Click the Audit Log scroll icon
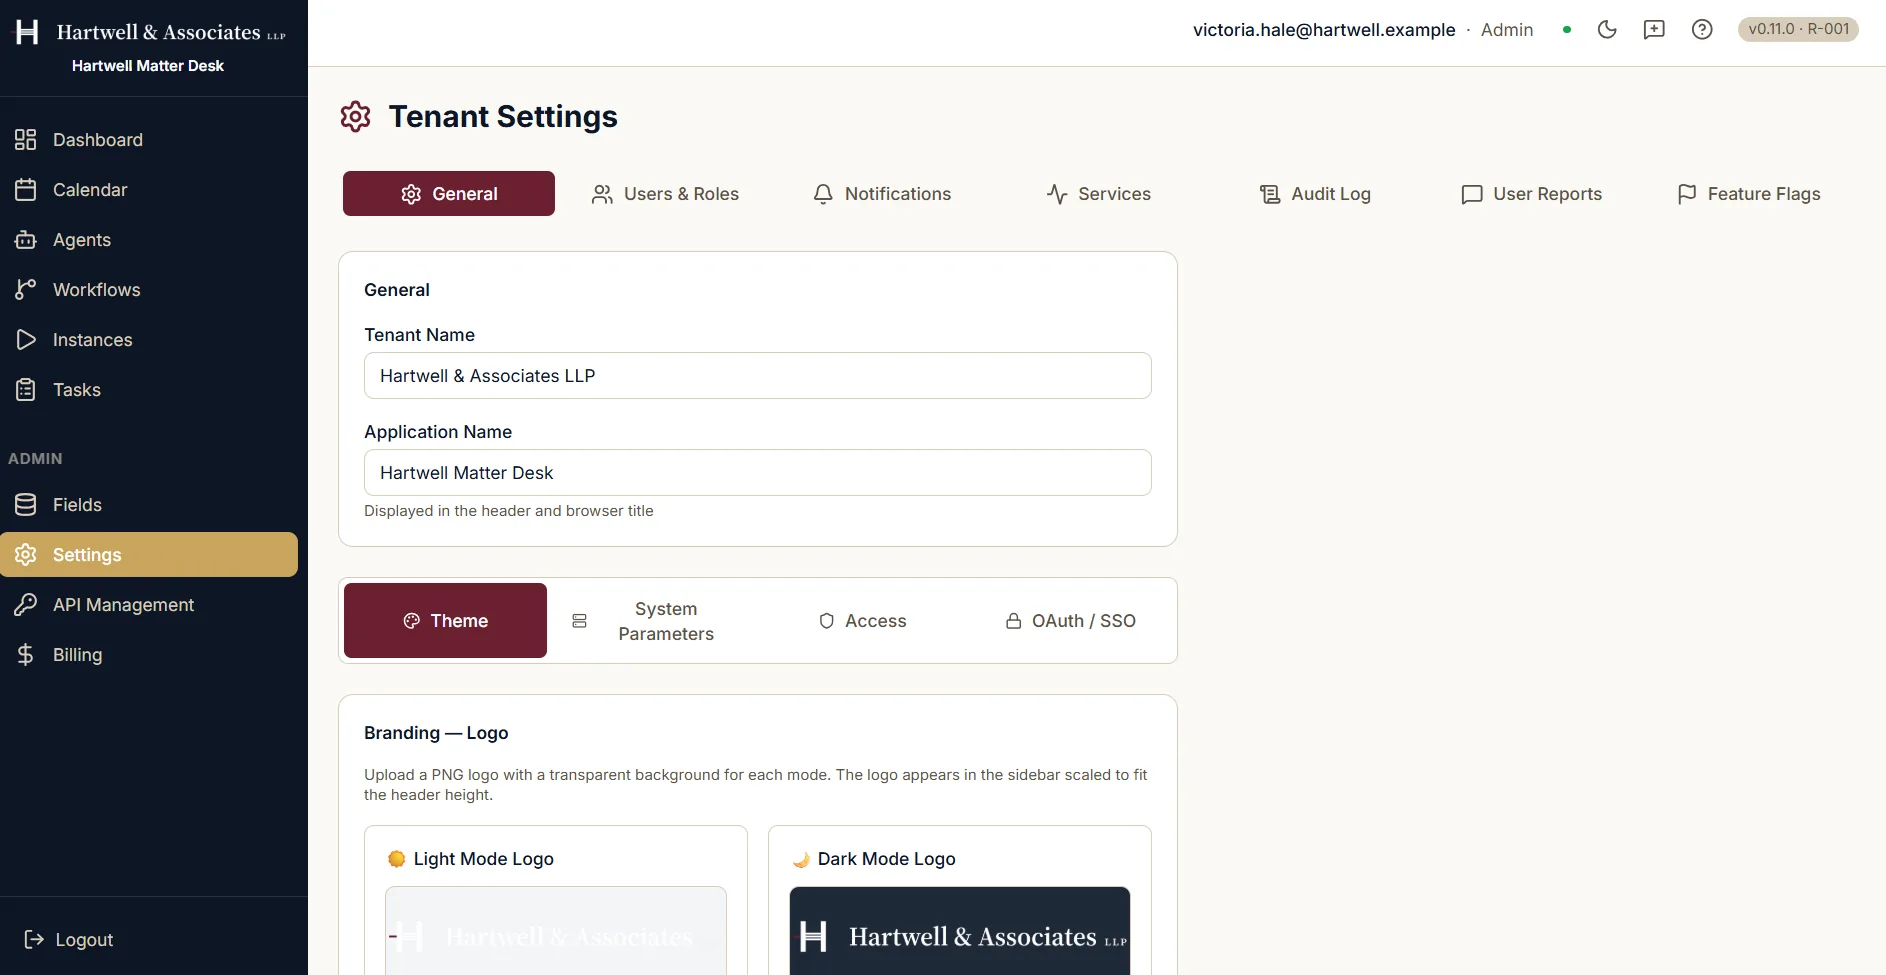 [x=1270, y=194]
